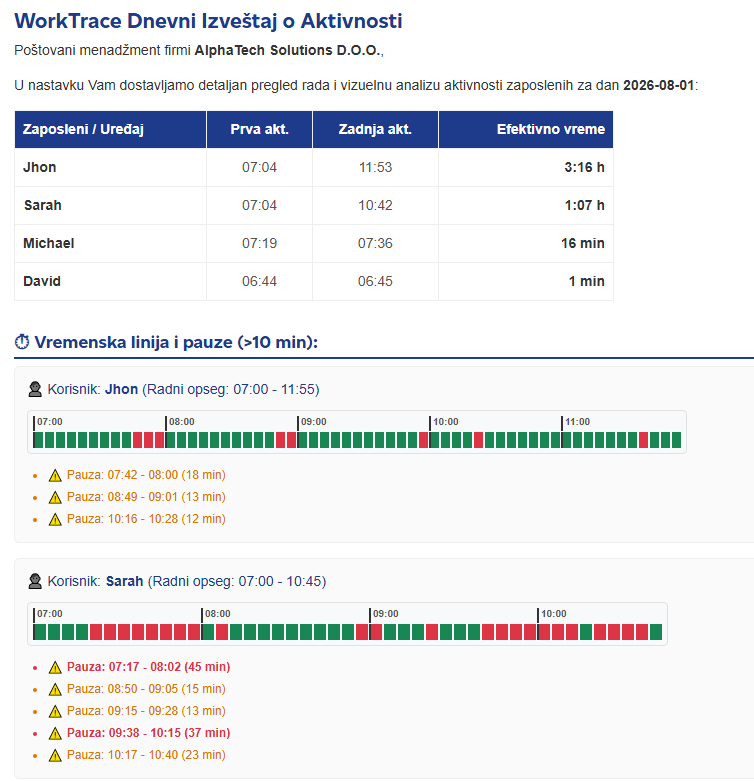Viewport: 754px width, 781px height.
Task: Click the 10:00 marker on Jhon's timeline
Action: pyautogui.click(x=445, y=422)
